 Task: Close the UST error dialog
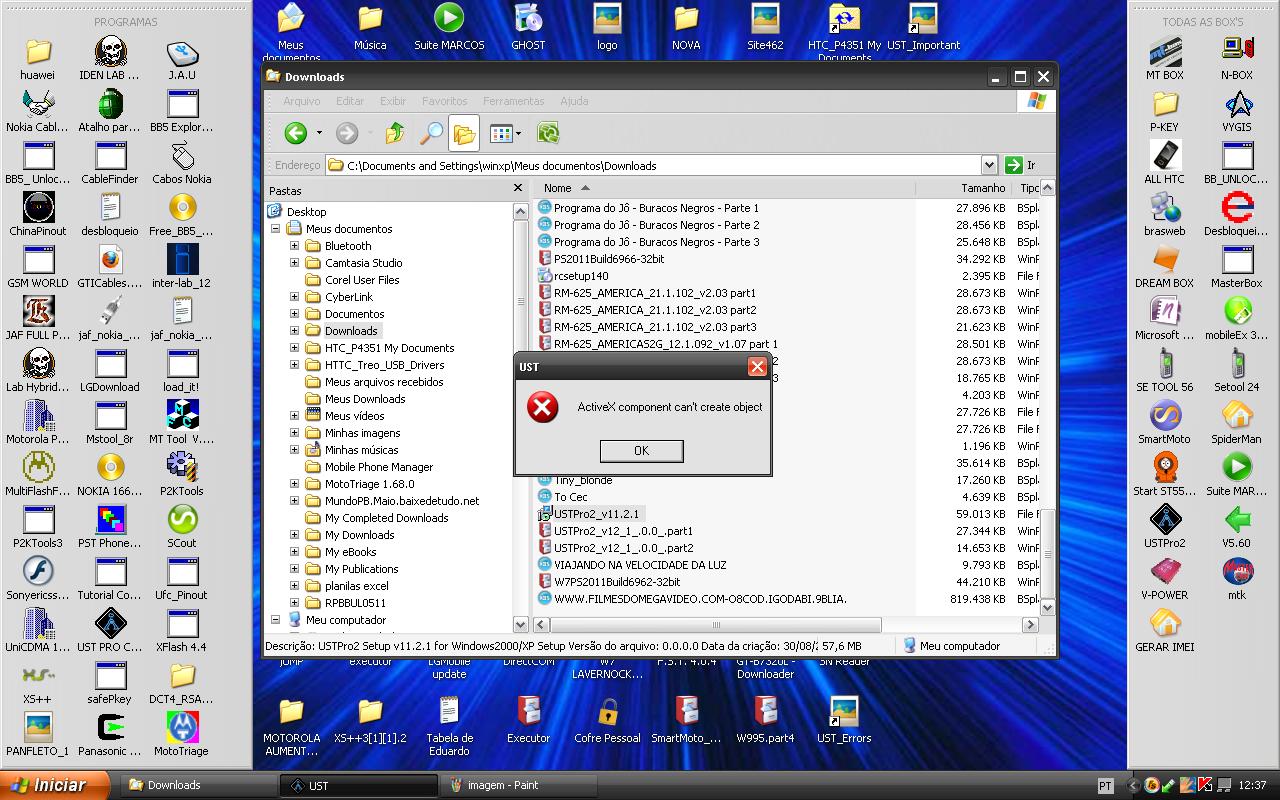tap(757, 367)
